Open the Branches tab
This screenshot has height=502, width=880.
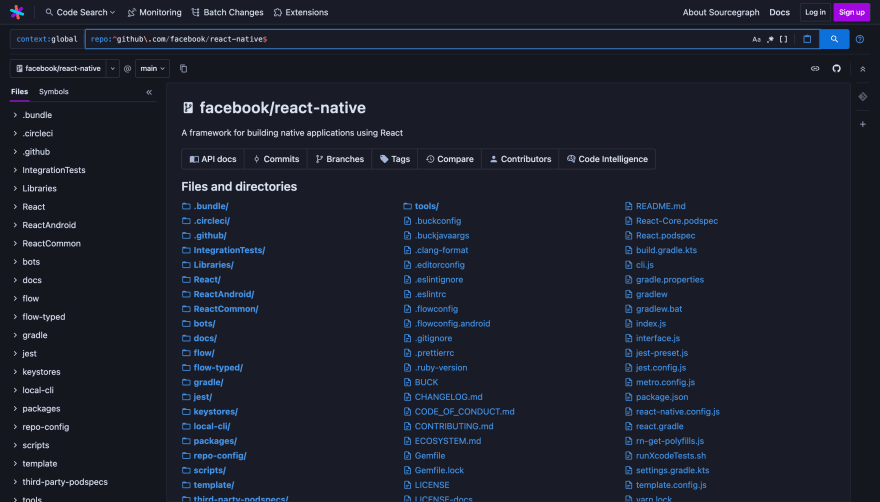point(340,159)
